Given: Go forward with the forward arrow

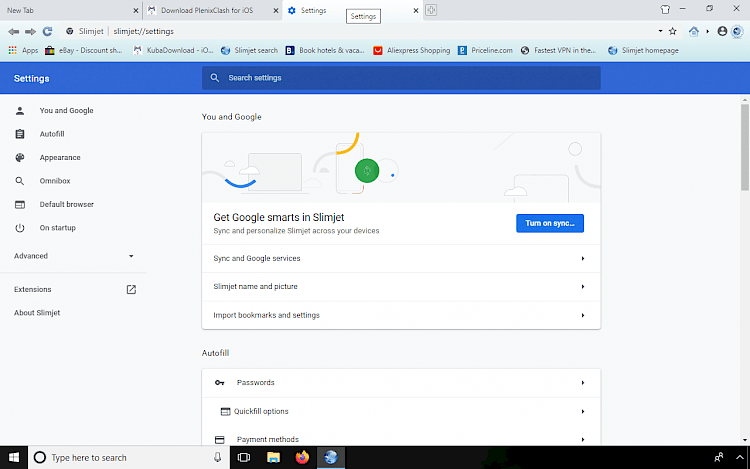Looking at the screenshot, I should click(x=30, y=32).
